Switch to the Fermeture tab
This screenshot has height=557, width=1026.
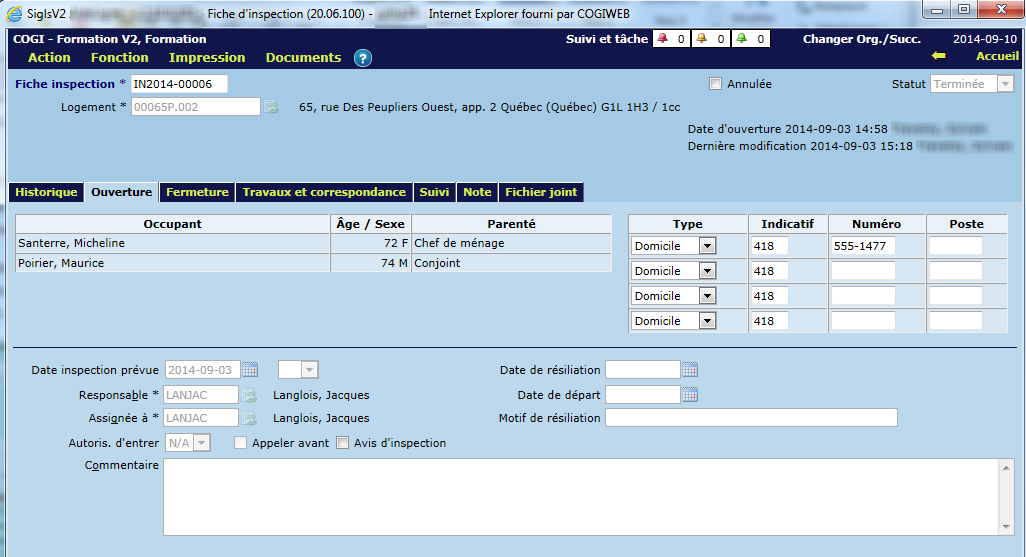click(197, 192)
